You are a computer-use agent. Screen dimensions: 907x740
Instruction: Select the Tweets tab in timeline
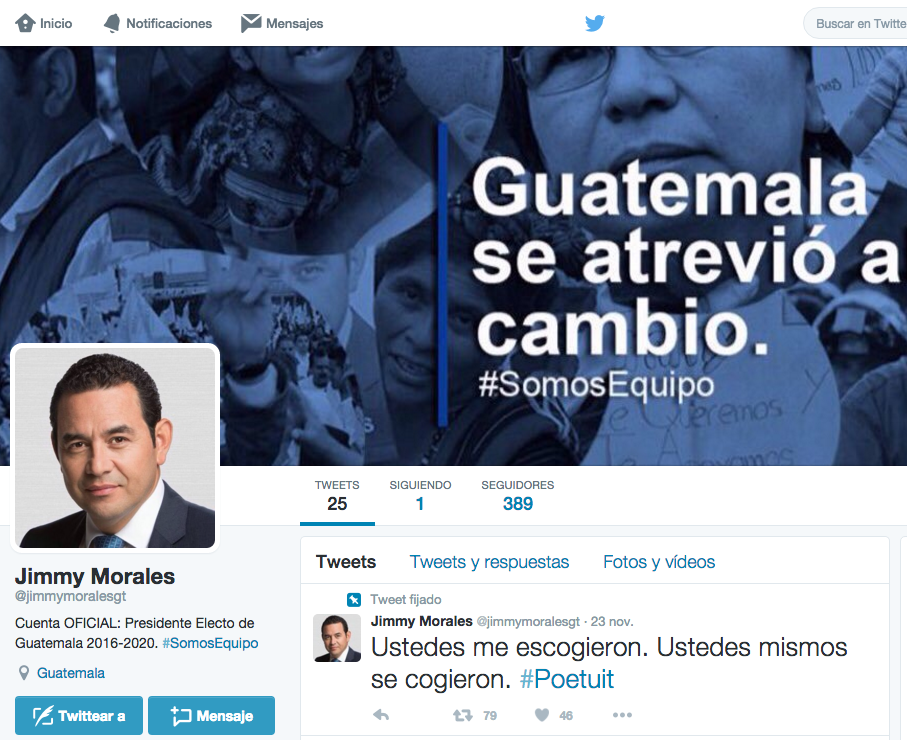point(346,562)
